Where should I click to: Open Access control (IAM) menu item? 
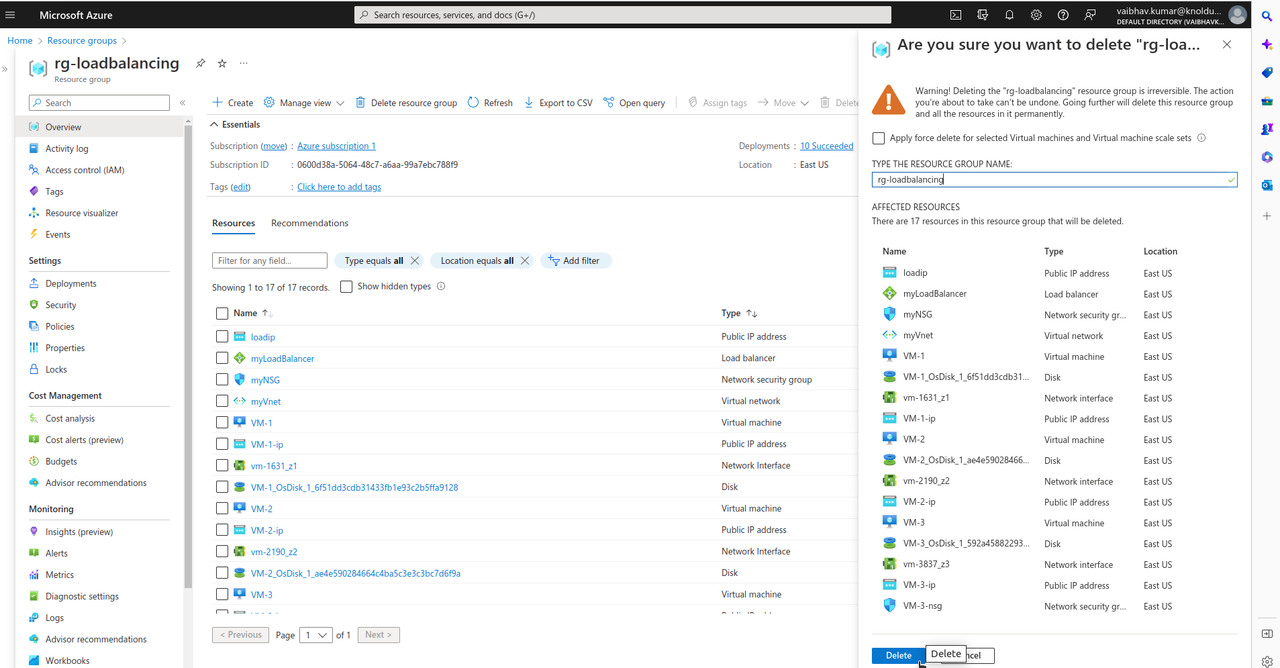point(85,170)
